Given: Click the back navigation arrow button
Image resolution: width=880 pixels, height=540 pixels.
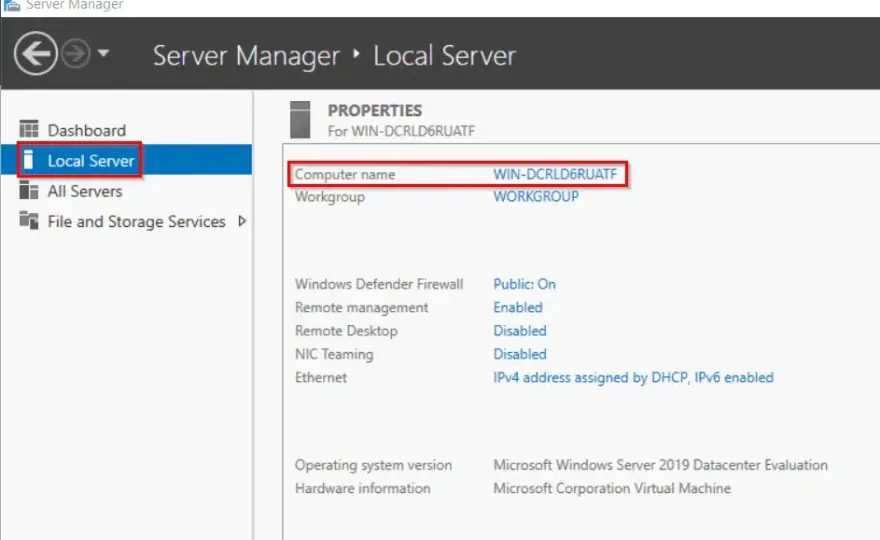Looking at the screenshot, I should tap(35, 54).
